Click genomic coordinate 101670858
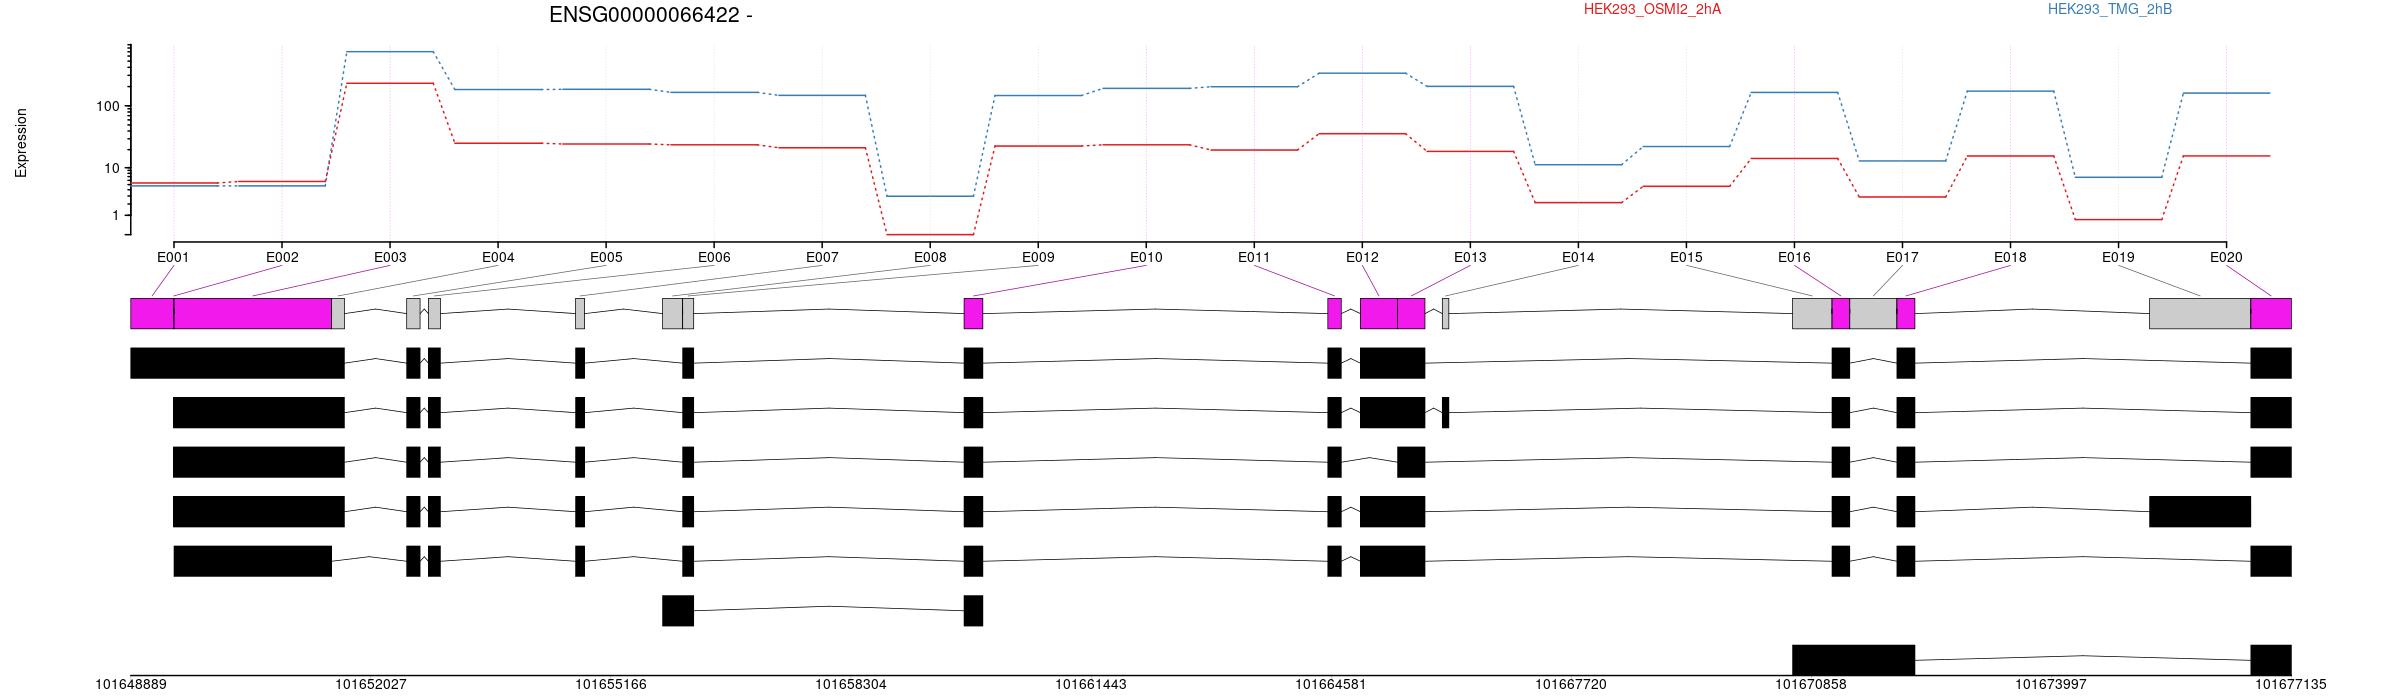2400x700 pixels. pos(1811,685)
